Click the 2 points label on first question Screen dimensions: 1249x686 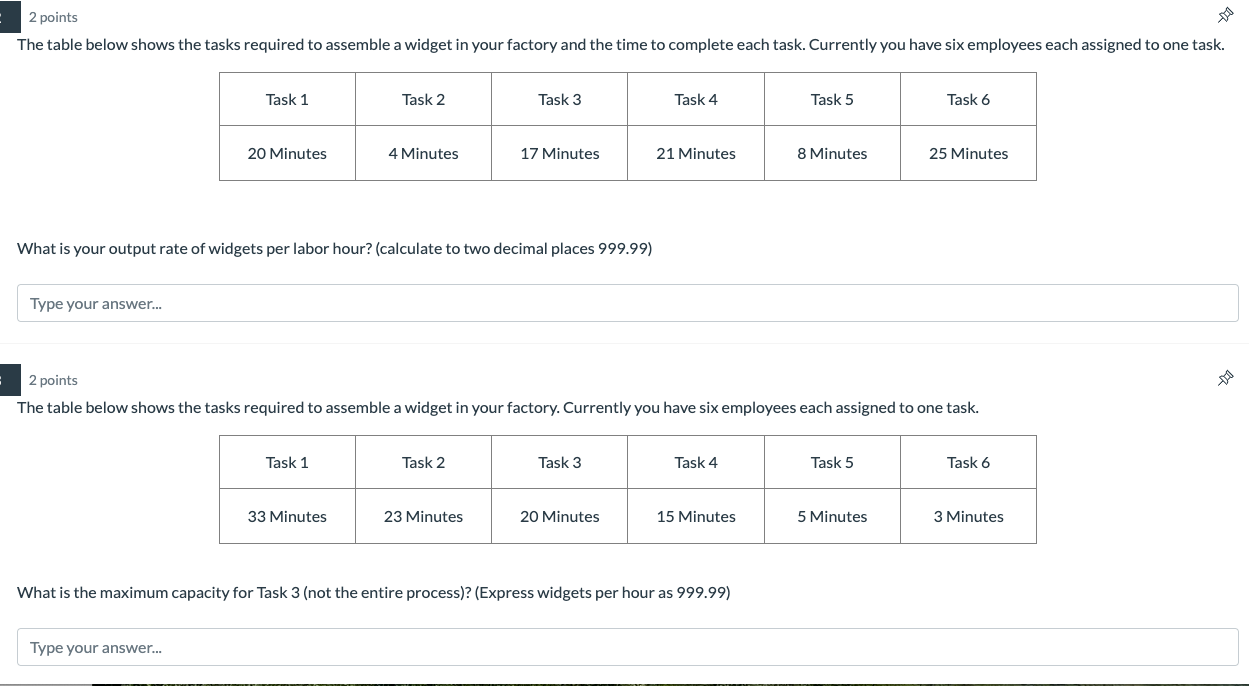[x=53, y=17]
